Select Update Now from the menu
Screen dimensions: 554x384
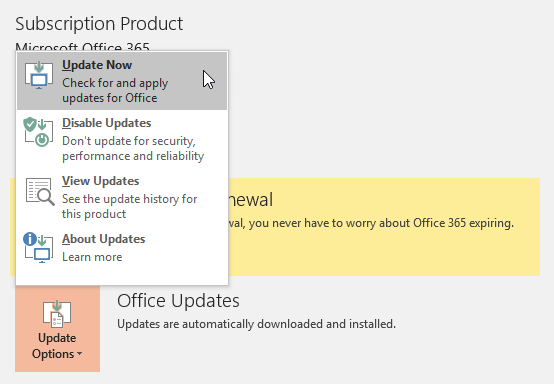122,81
